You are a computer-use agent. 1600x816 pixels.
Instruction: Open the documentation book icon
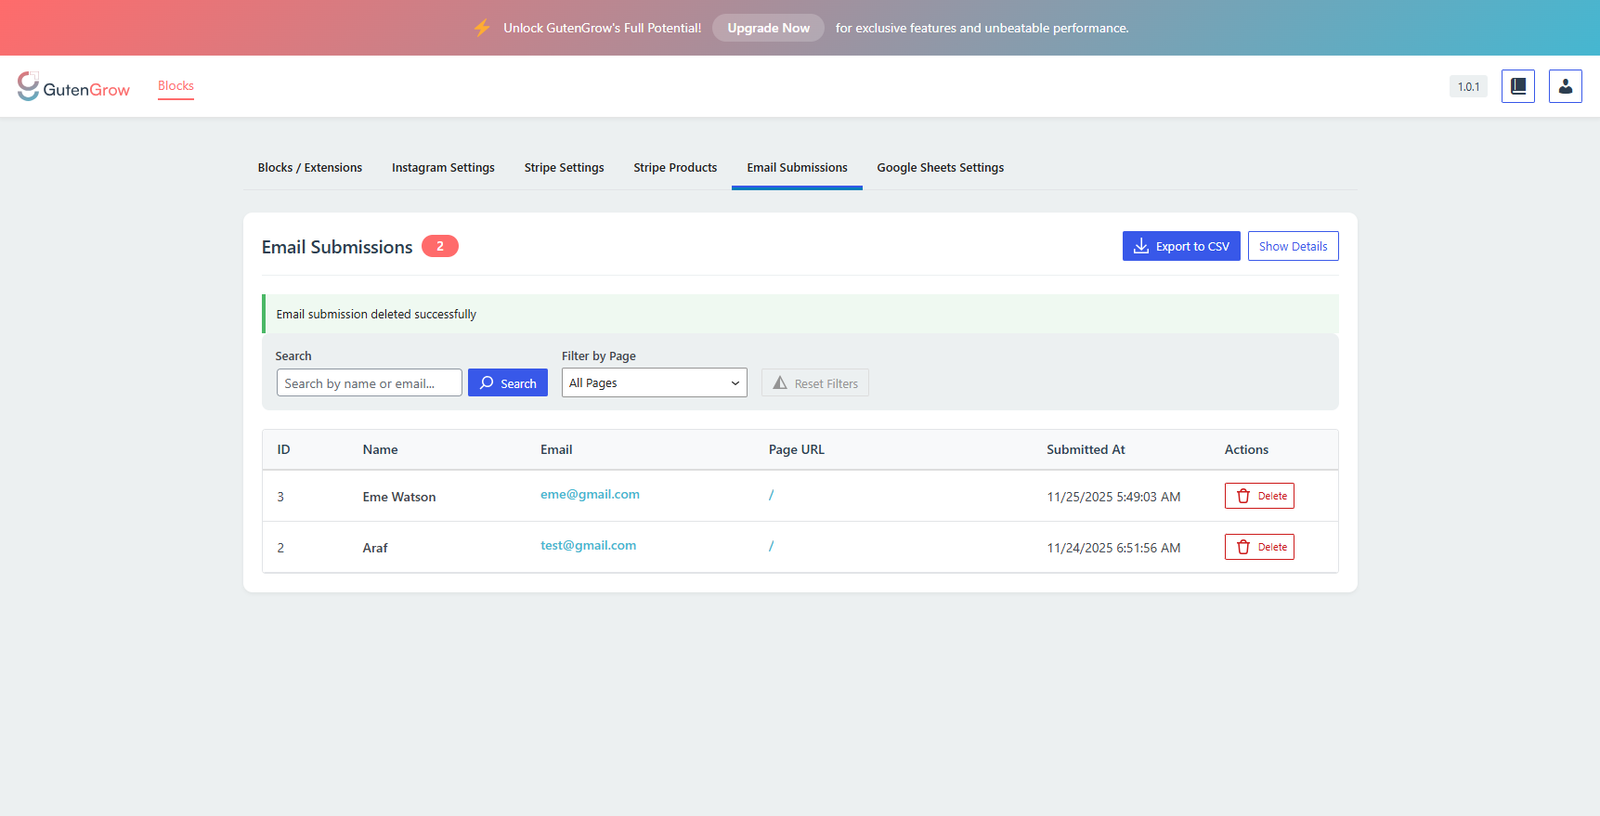[x=1517, y=86]
